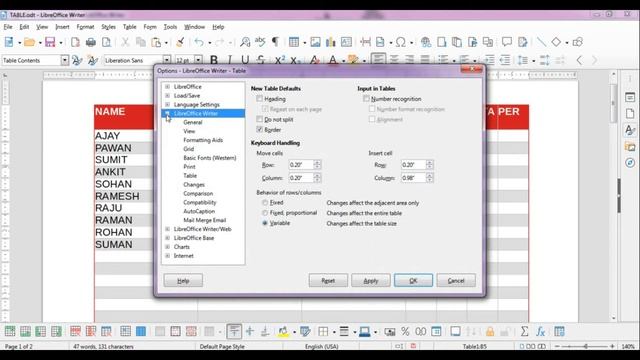Screen dimensions: 640x360
Task: Click the Insert Comment icon
Action: pos(507,42)
